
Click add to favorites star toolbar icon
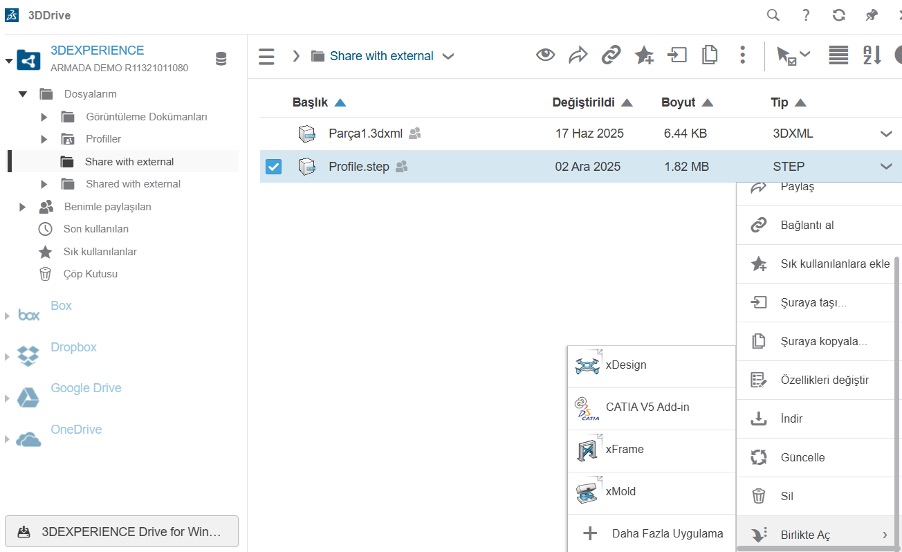[x=644, y=55]
